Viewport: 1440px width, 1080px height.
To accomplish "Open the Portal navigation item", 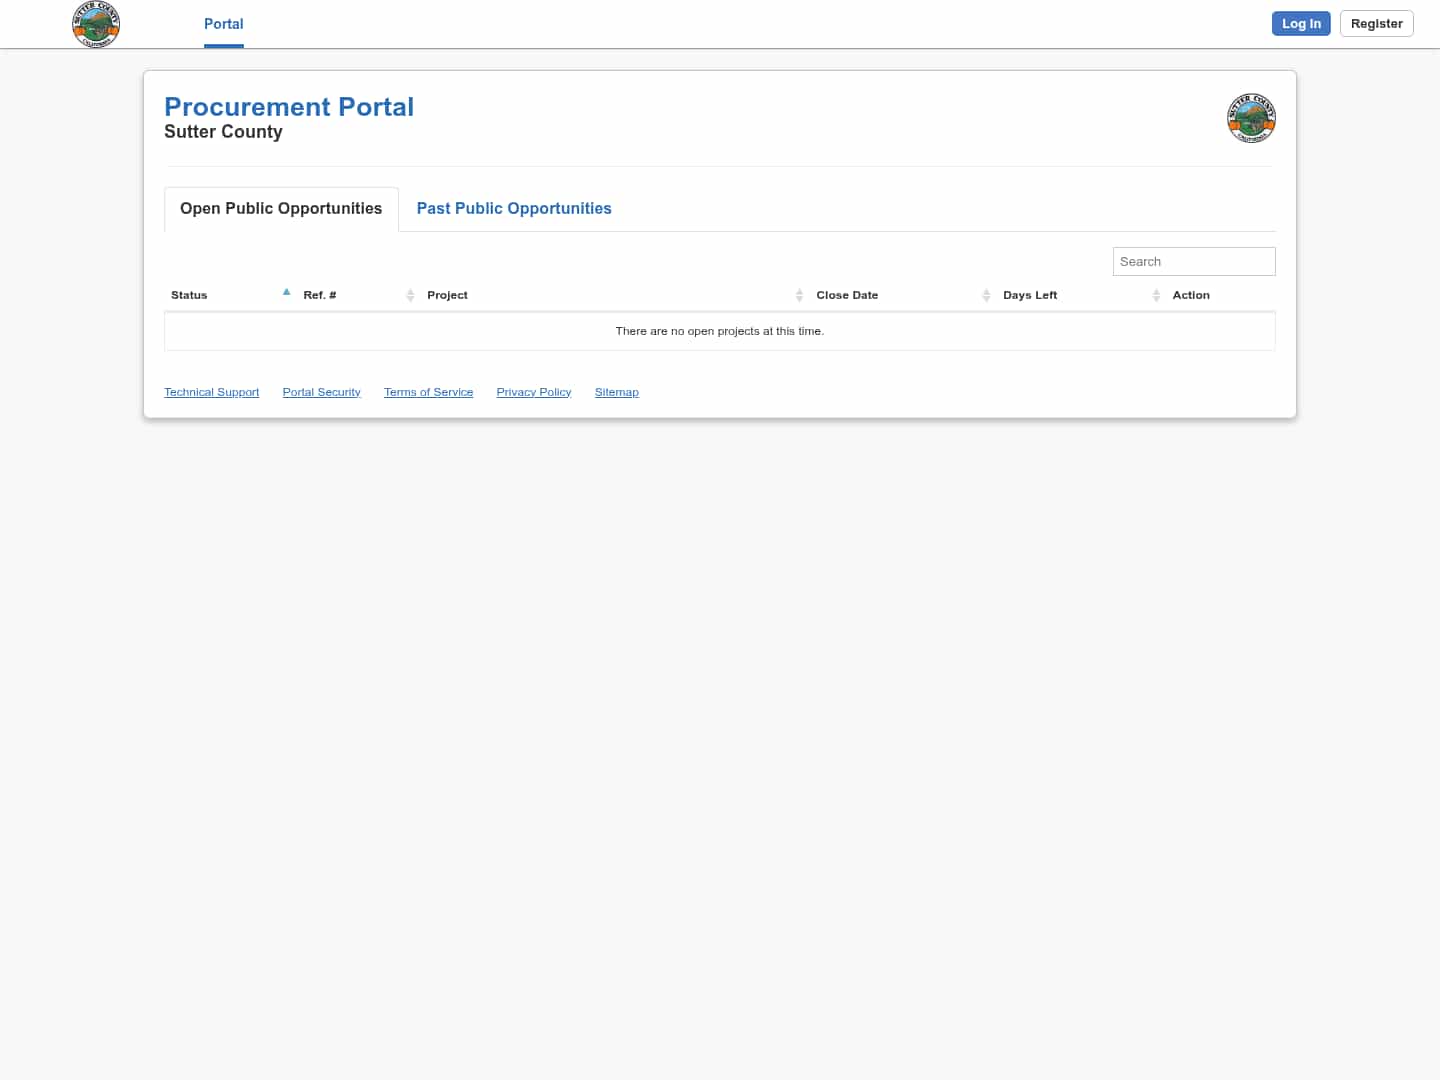I will point(223,24).
